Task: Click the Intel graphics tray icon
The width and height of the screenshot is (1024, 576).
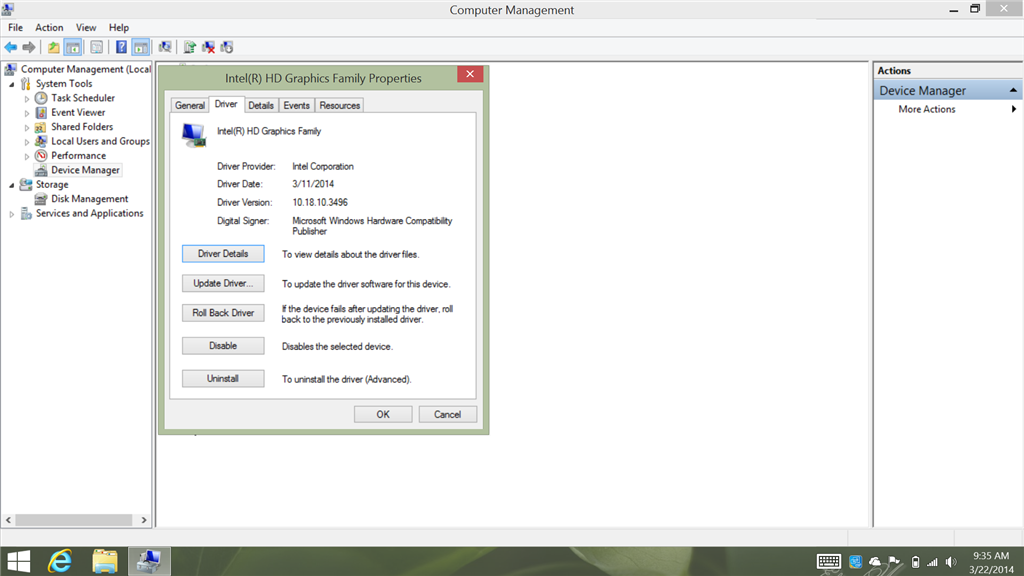Action: pyautogui.click(x=856, y=562)
